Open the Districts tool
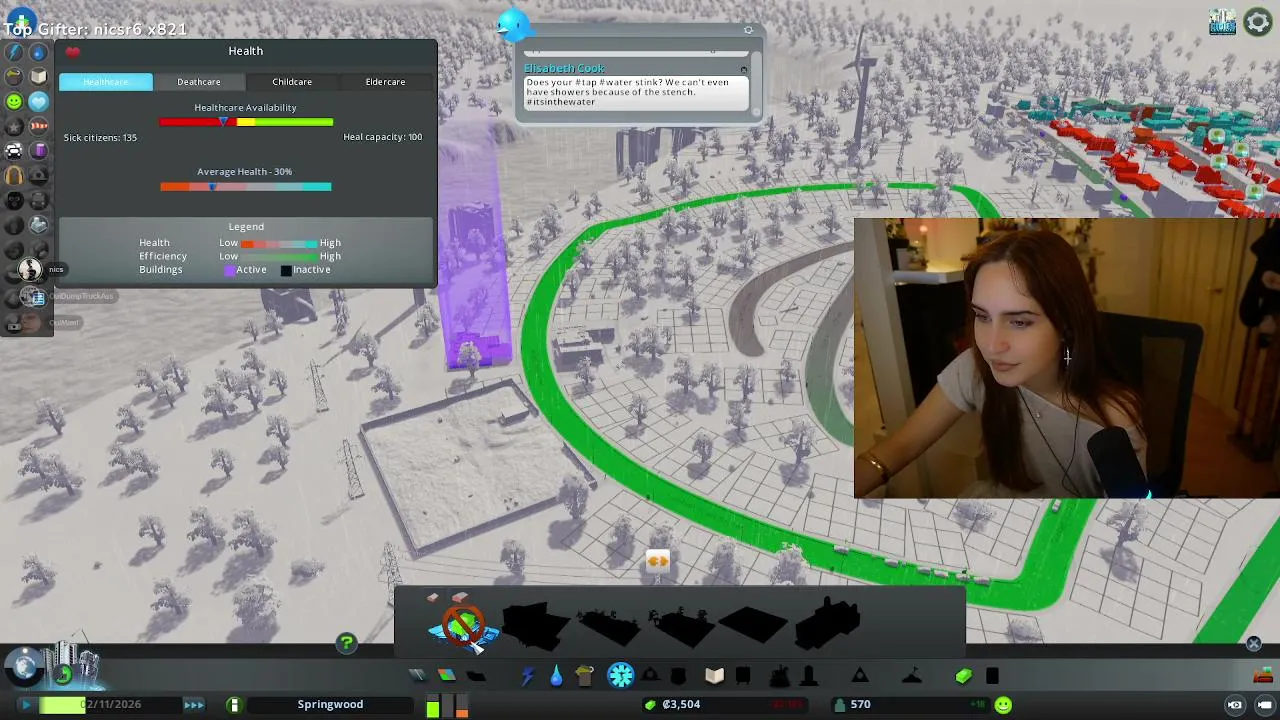 [476, 676]
